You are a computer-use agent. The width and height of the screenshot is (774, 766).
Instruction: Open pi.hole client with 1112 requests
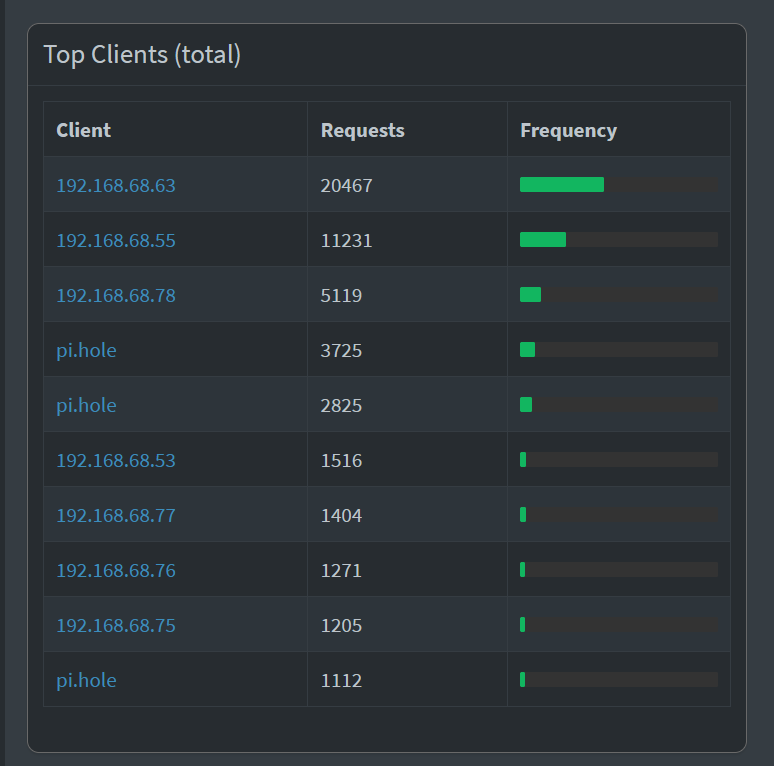click(x=86, y=680)
